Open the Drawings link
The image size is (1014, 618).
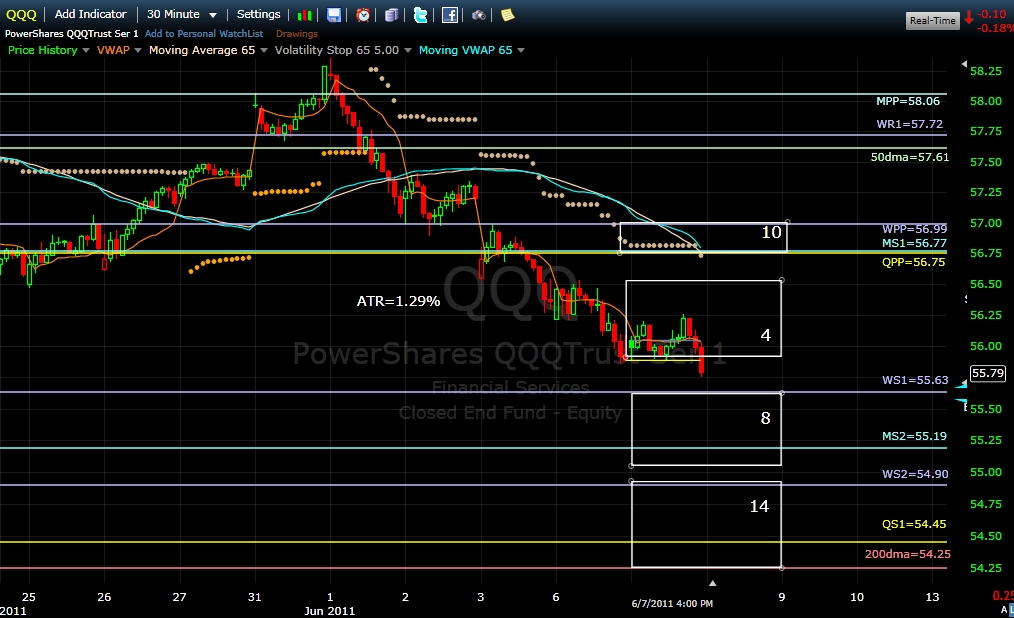click(297, 34)
